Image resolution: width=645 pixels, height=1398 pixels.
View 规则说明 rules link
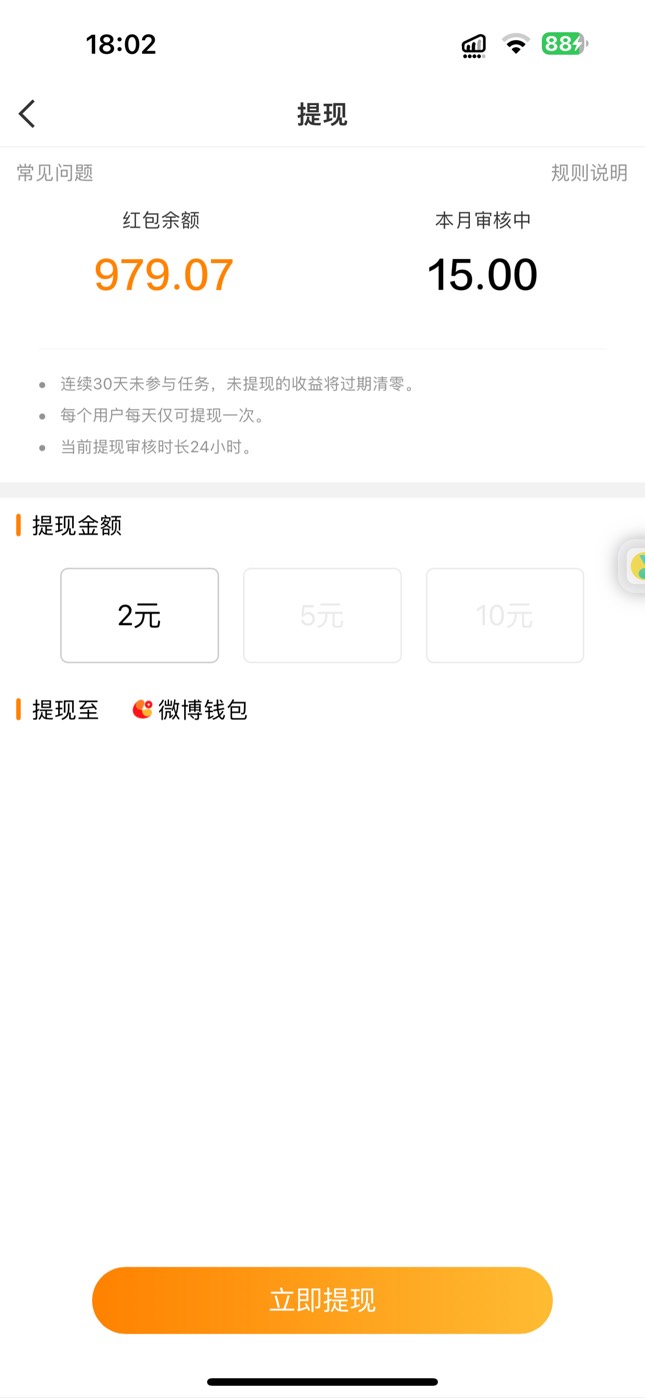[589, 173]
